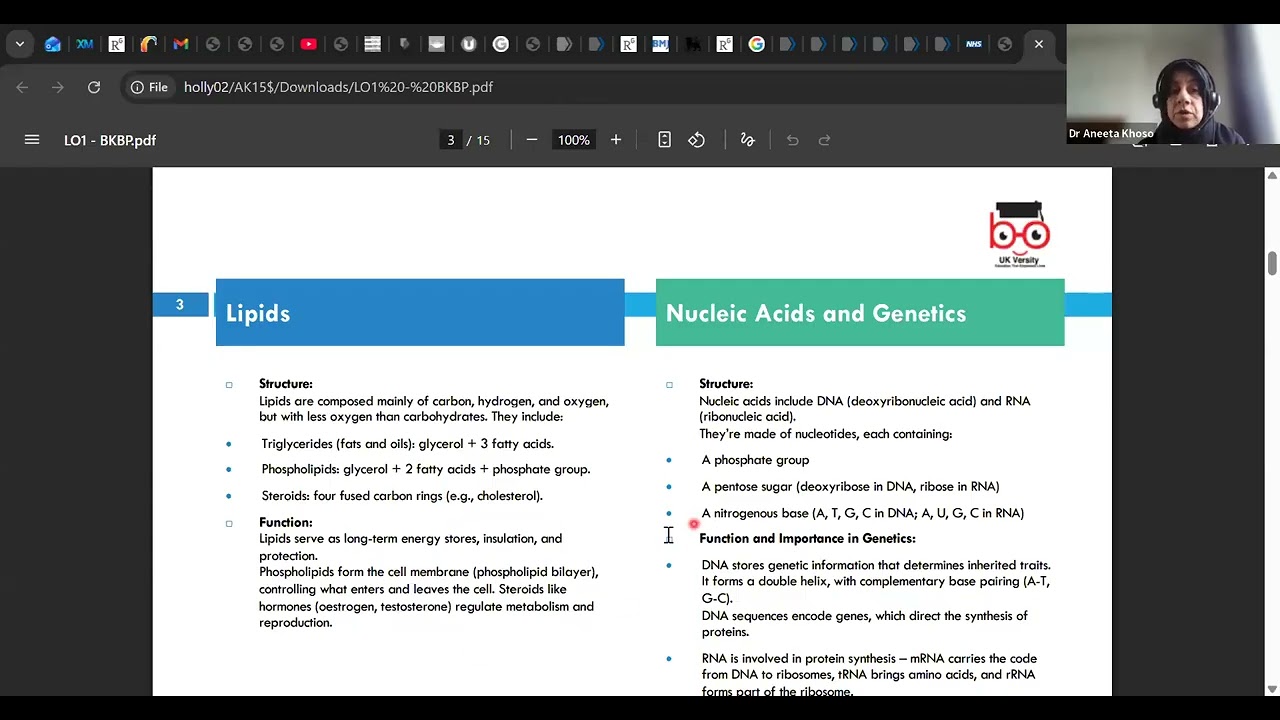Open the PDF viewer sidebar menu
This screenshot has height=720, width=1280.
point(32,140)
